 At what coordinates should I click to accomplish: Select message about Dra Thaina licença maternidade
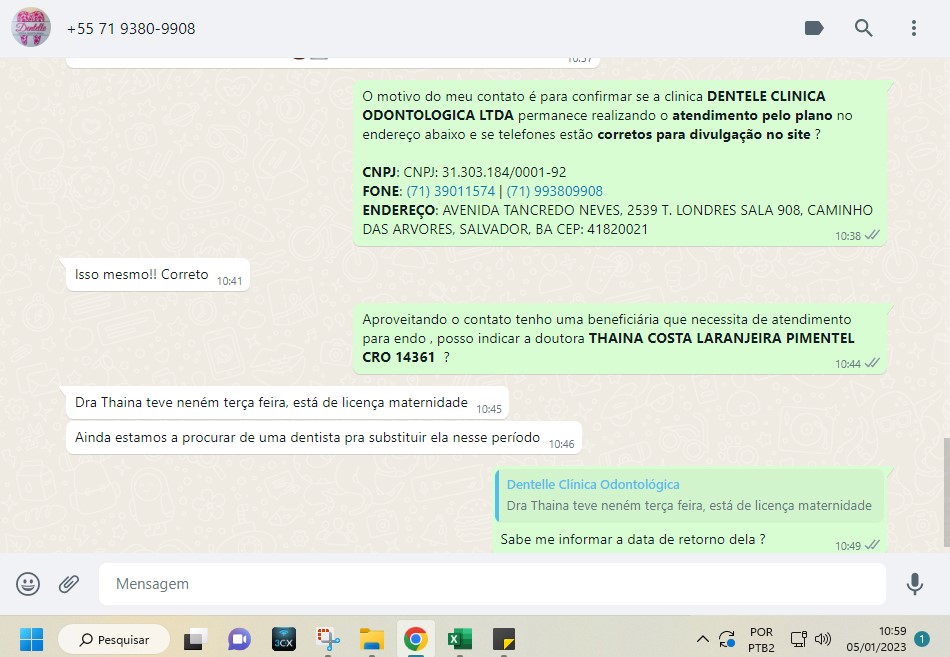point(287,402)
